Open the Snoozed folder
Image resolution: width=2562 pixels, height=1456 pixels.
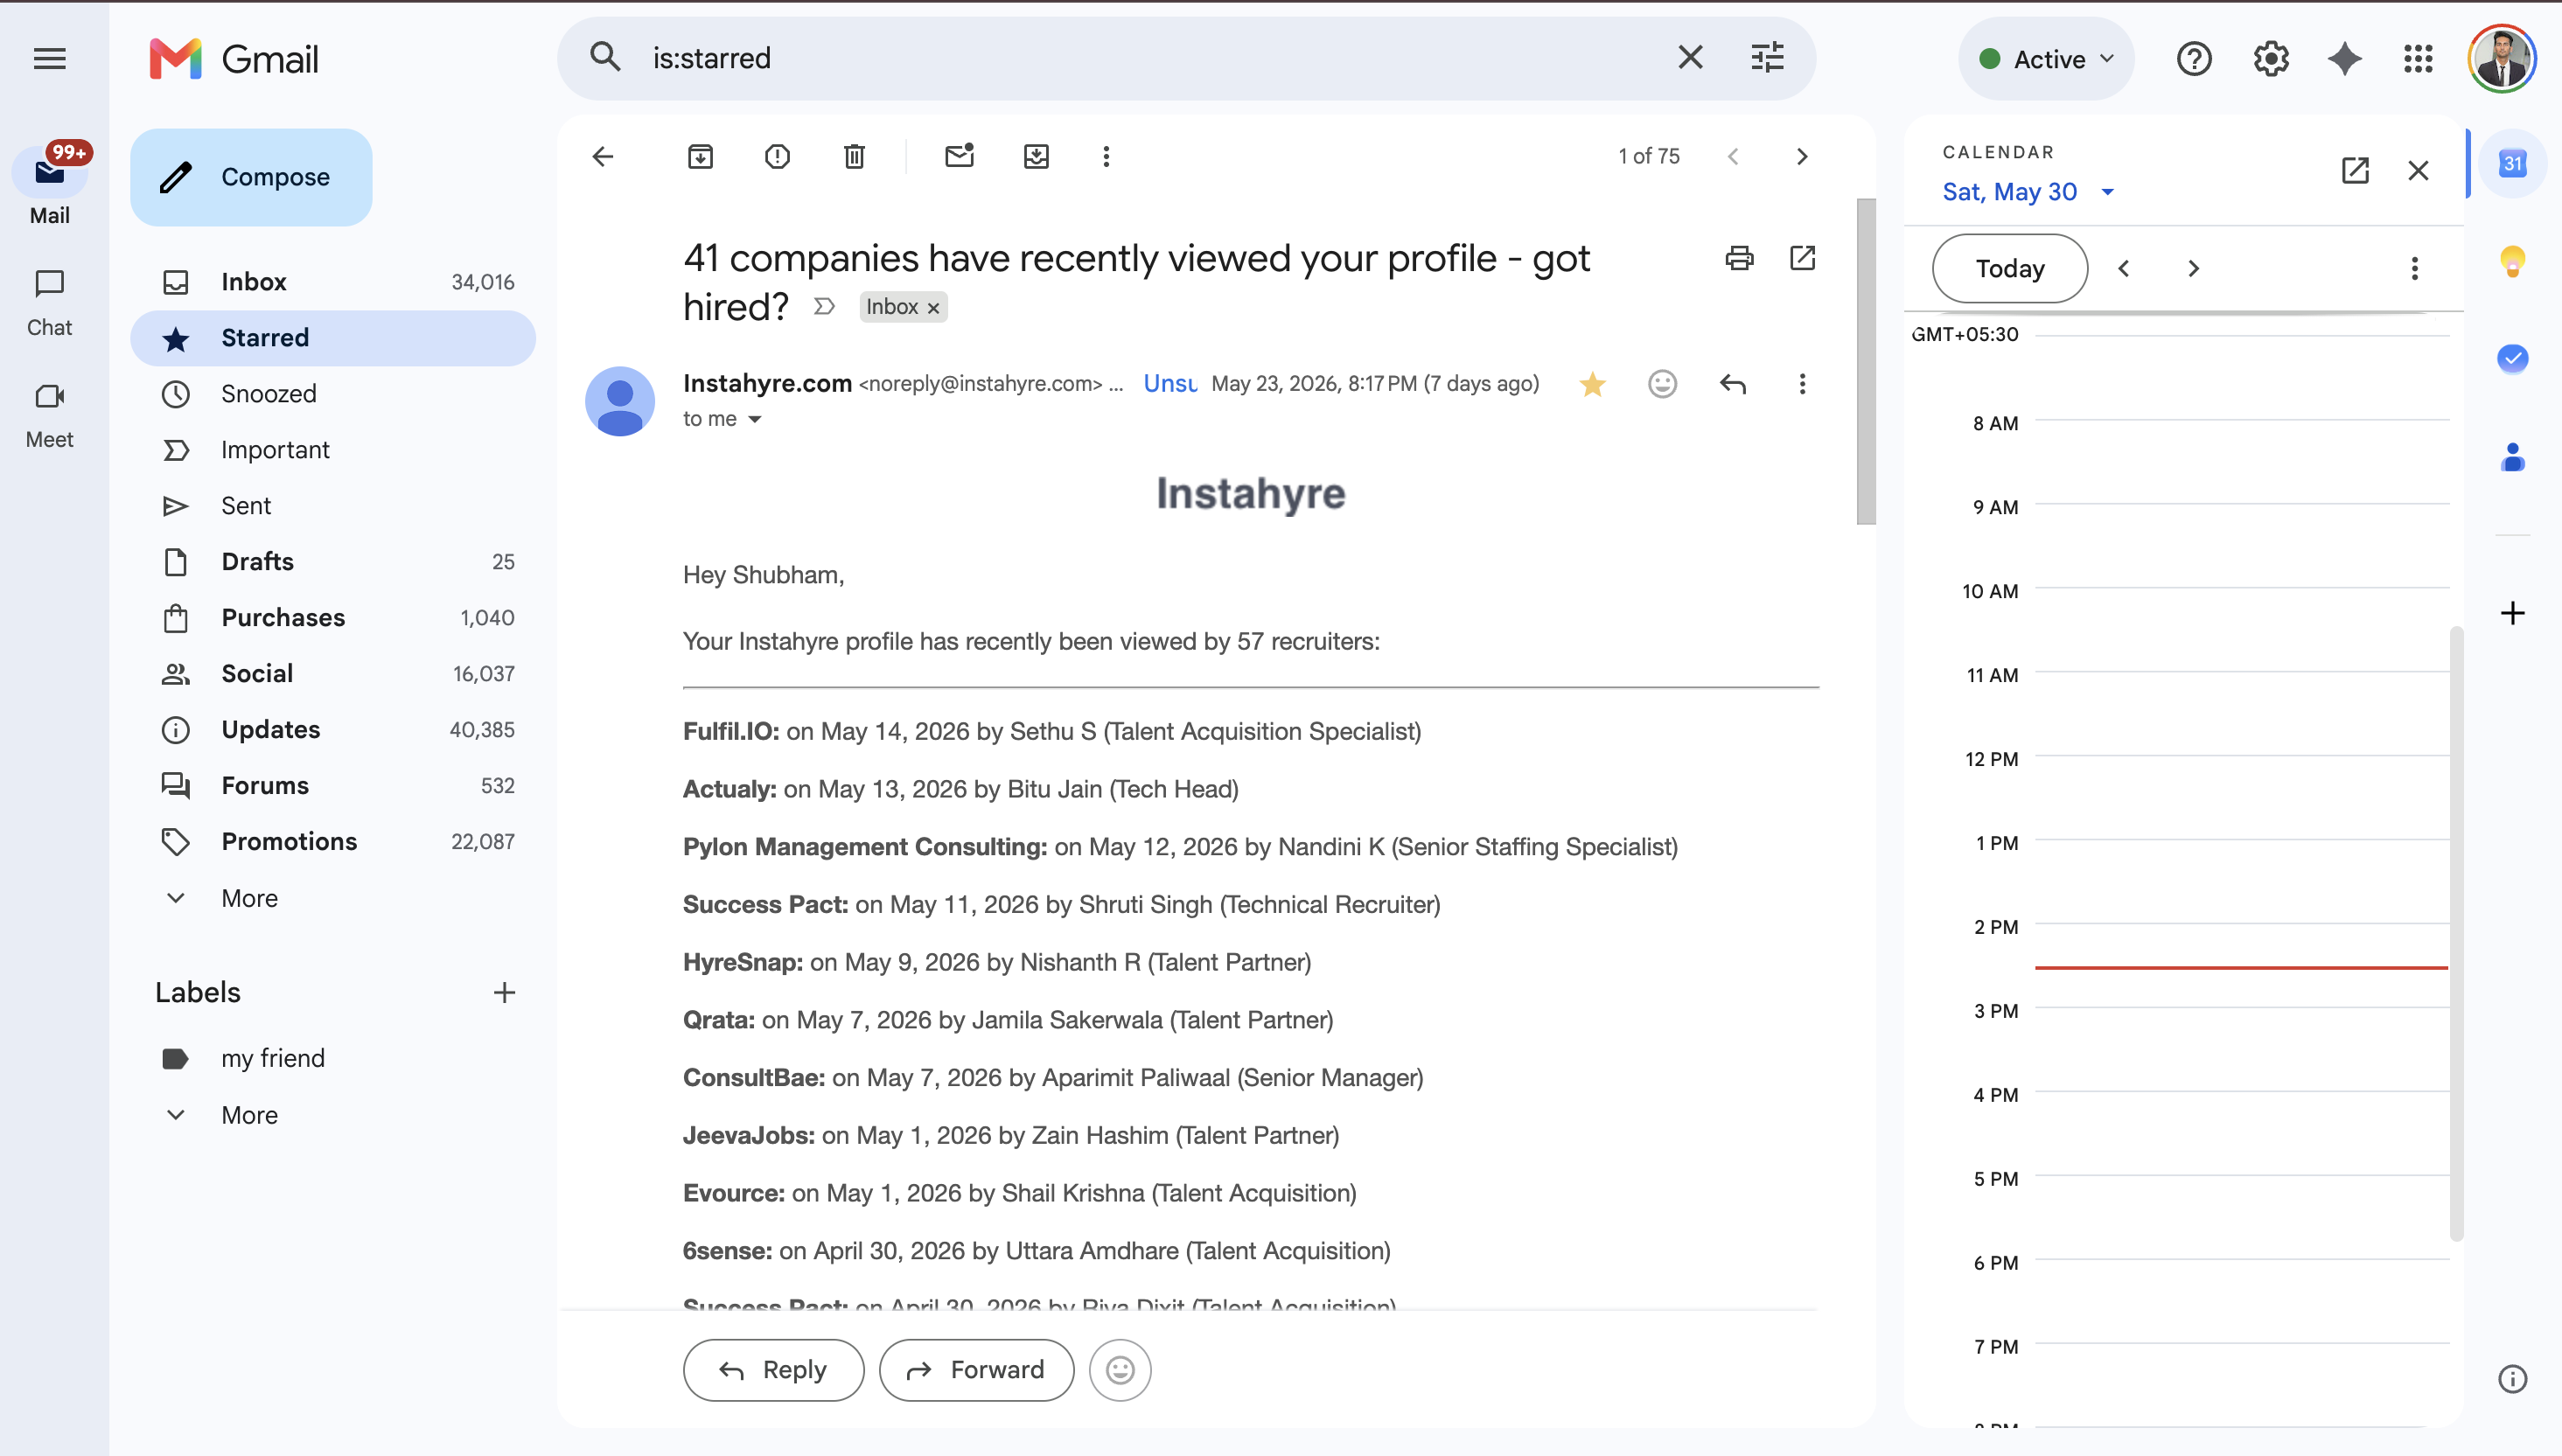[x=333, y=394]
